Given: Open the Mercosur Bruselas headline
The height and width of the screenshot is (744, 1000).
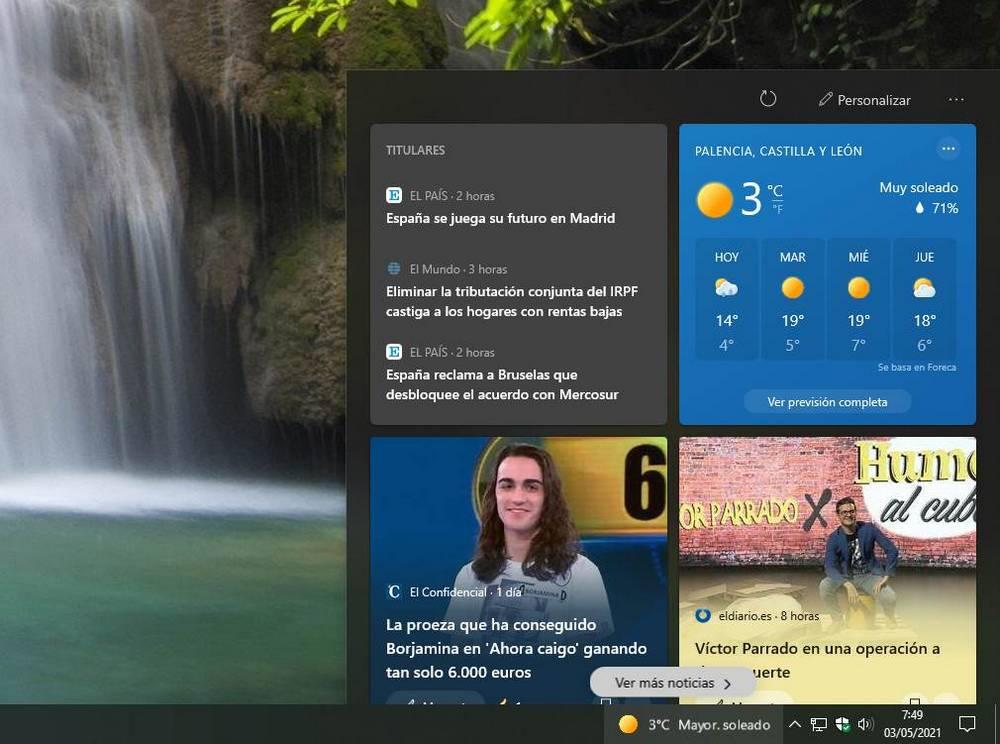Looking at the screenshot, I should [502, 384].
